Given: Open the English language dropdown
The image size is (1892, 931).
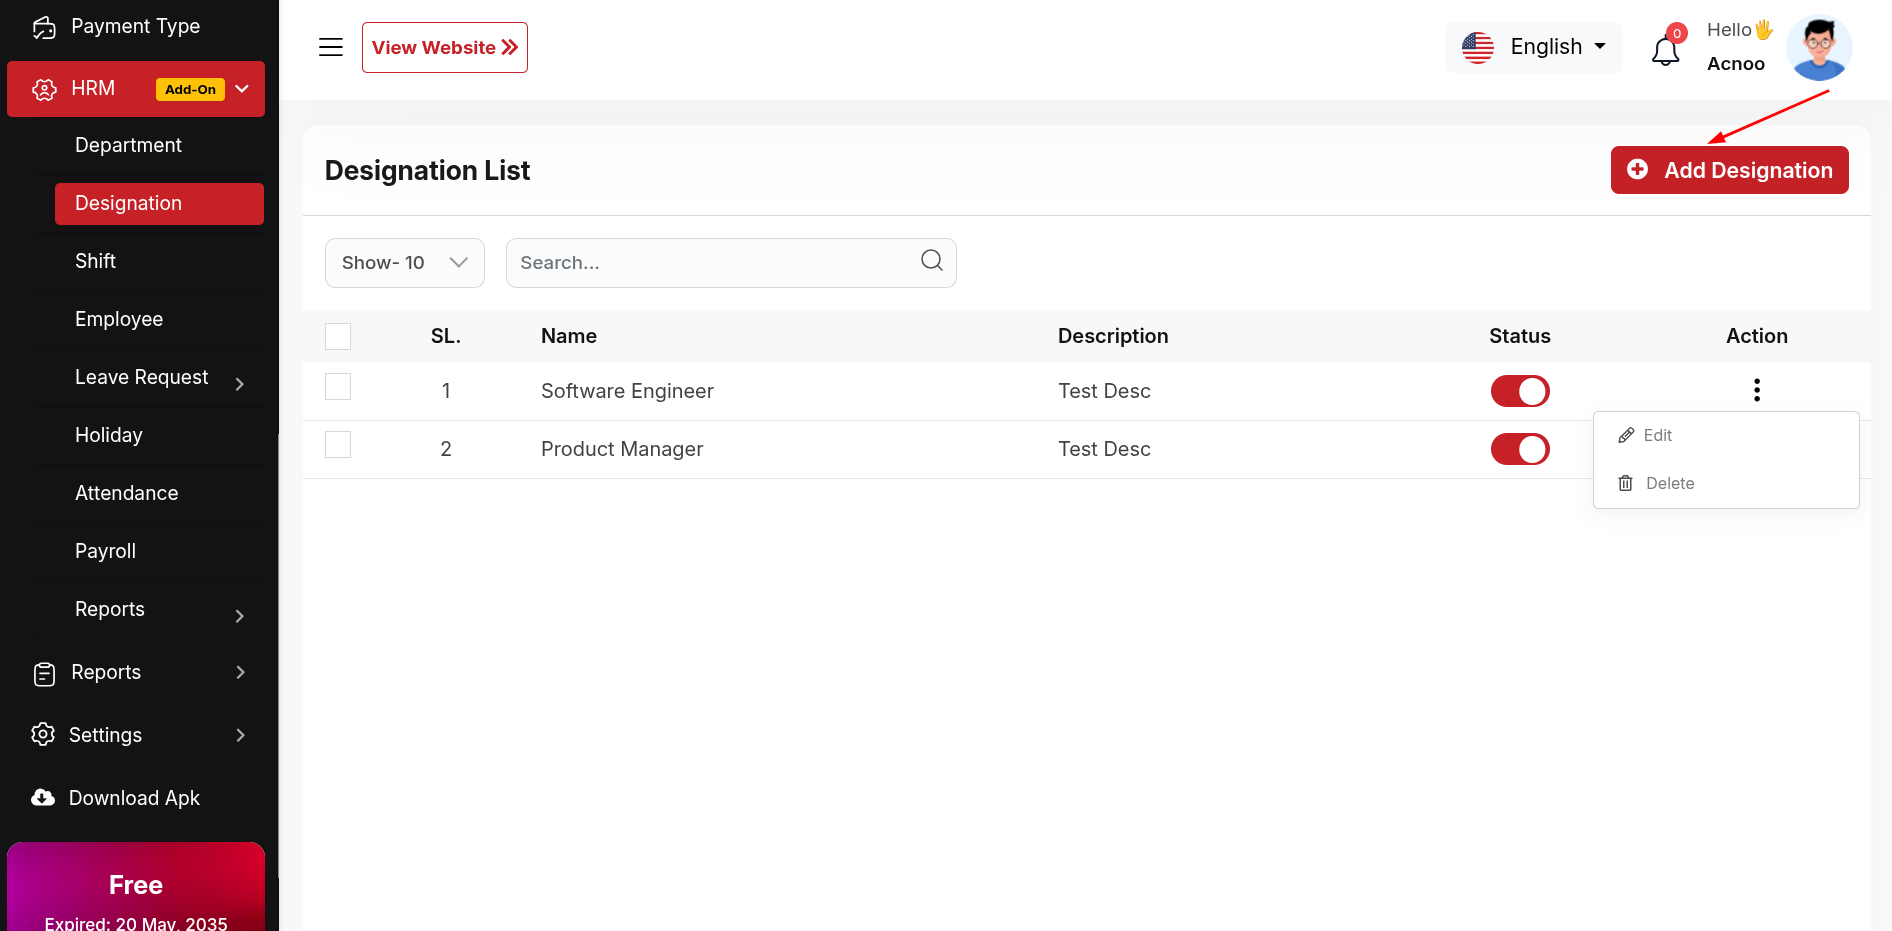Looking at the screenshot, I should coord(1533,47).
